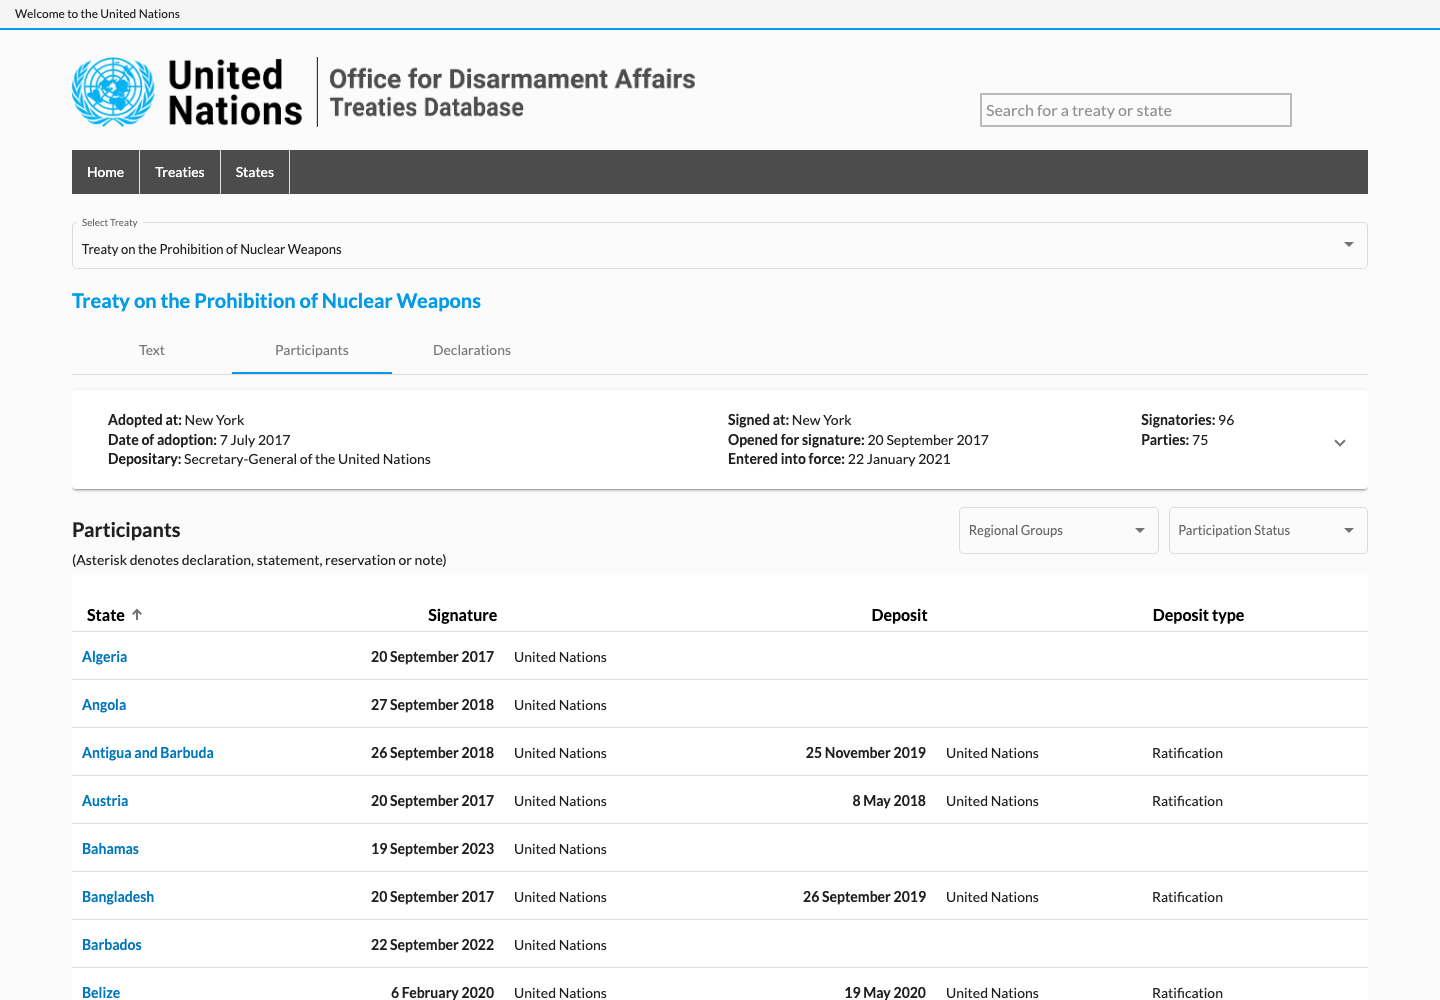Click Bahamas' signature date 19 September 2023
1440x1000 pixels.
point(432,849)
